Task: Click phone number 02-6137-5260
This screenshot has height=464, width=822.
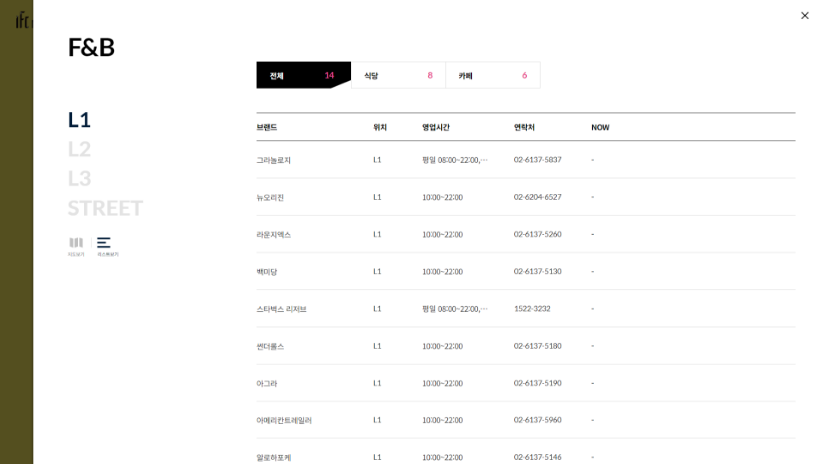Action: click(537, 234)
